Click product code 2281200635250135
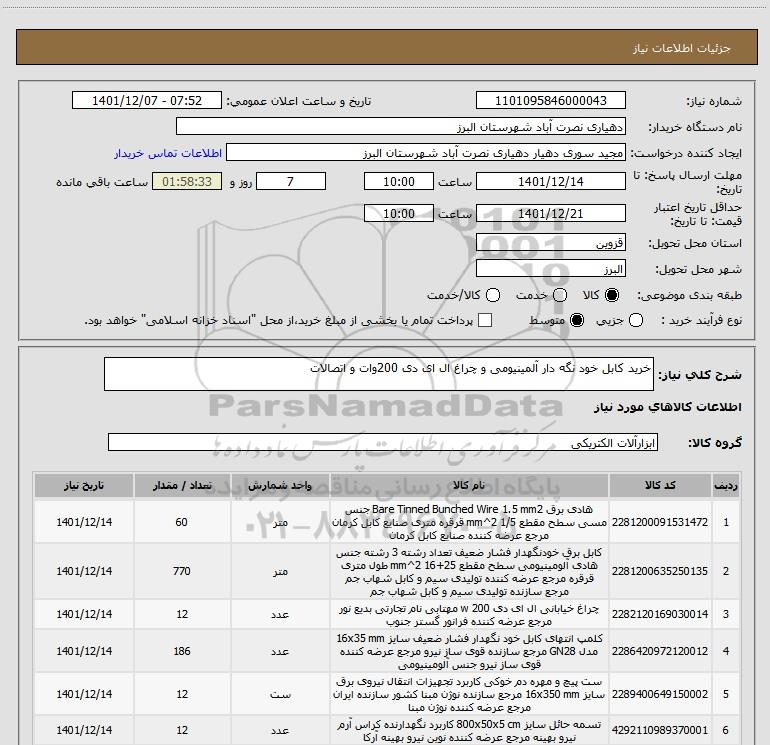Image resolution: width=770 pixels, height=745 pixels. (x=660, y=571)
